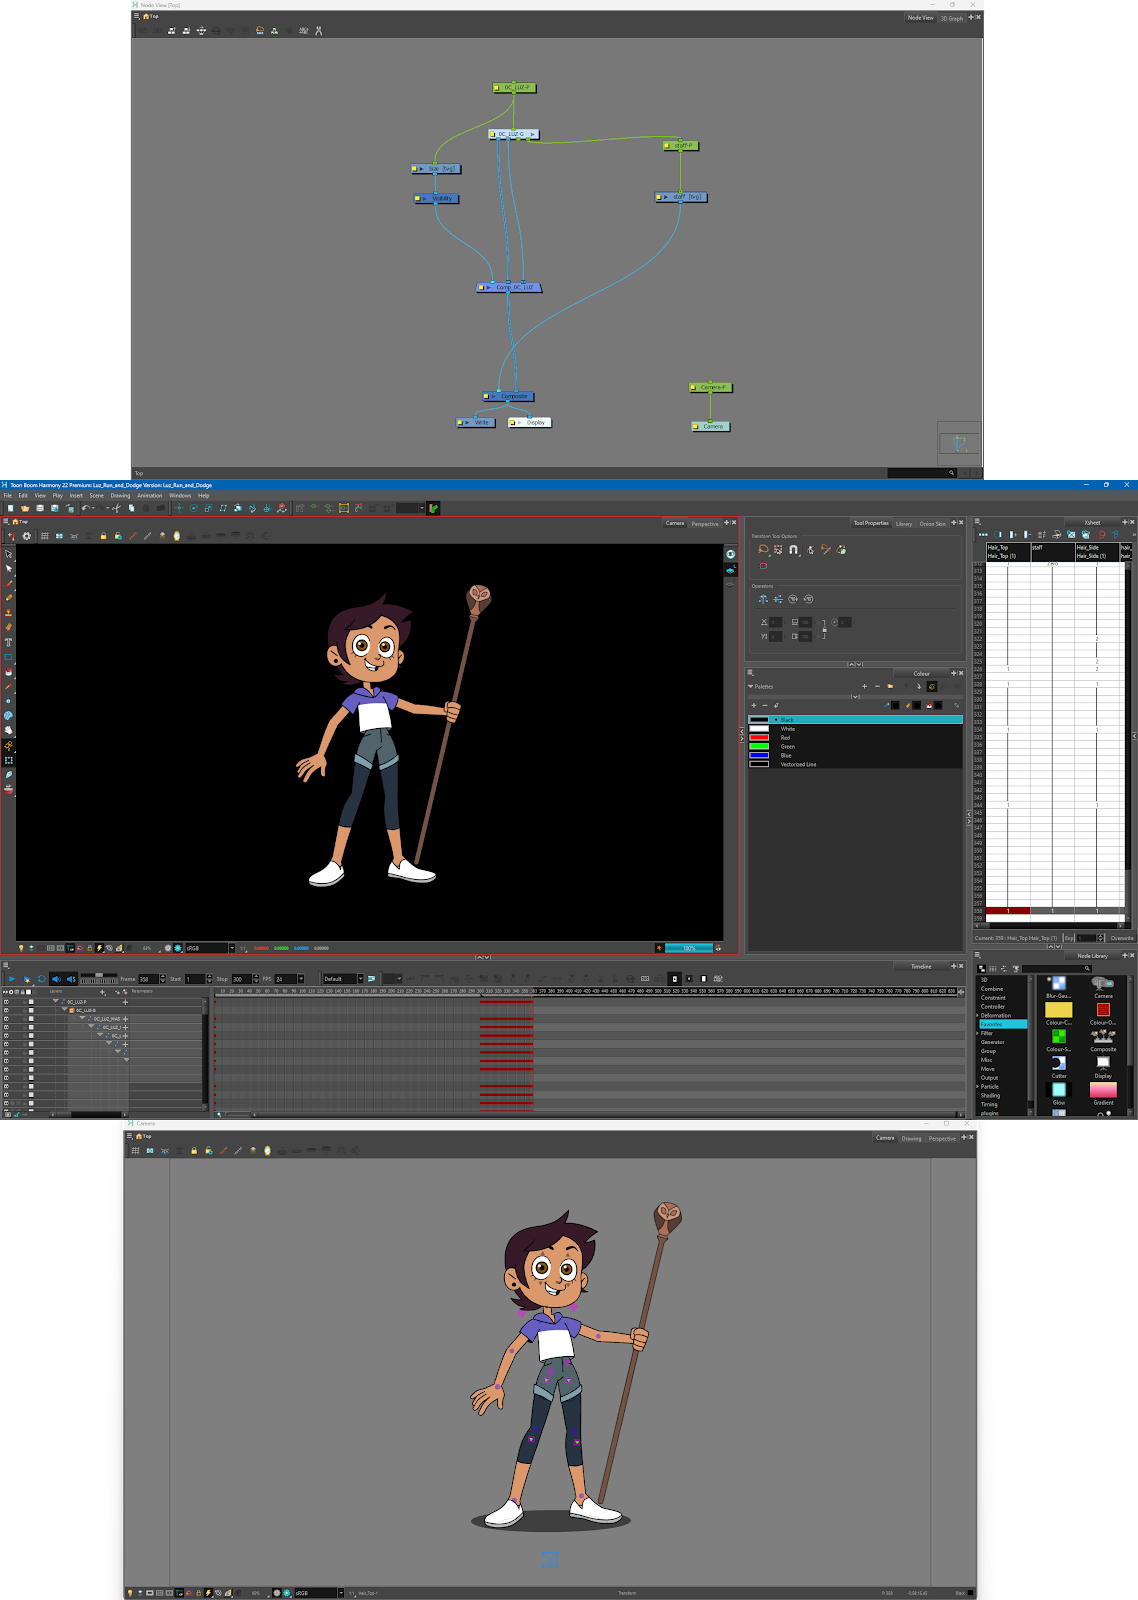Select the Composite node icon in Node Library

coord(1103,1037)
